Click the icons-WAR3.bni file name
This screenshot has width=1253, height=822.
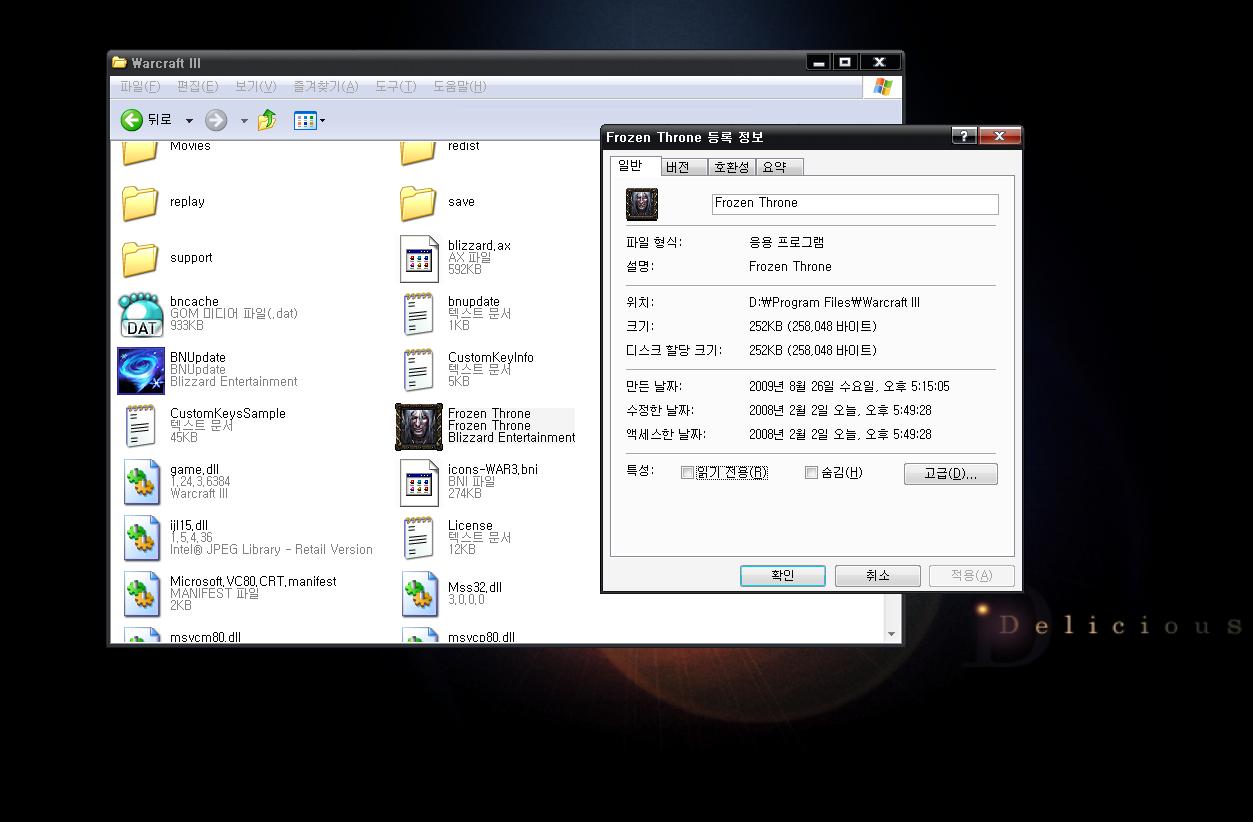click(493, 469)
